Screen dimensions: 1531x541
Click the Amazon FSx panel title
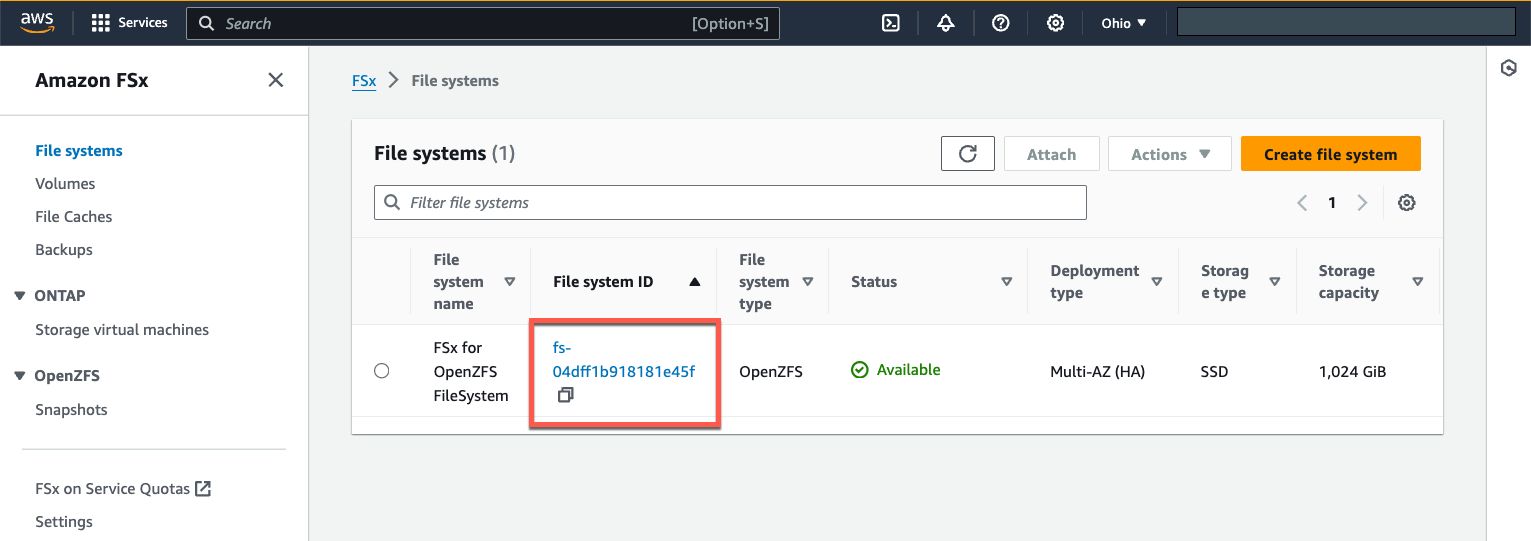[92, 81]
